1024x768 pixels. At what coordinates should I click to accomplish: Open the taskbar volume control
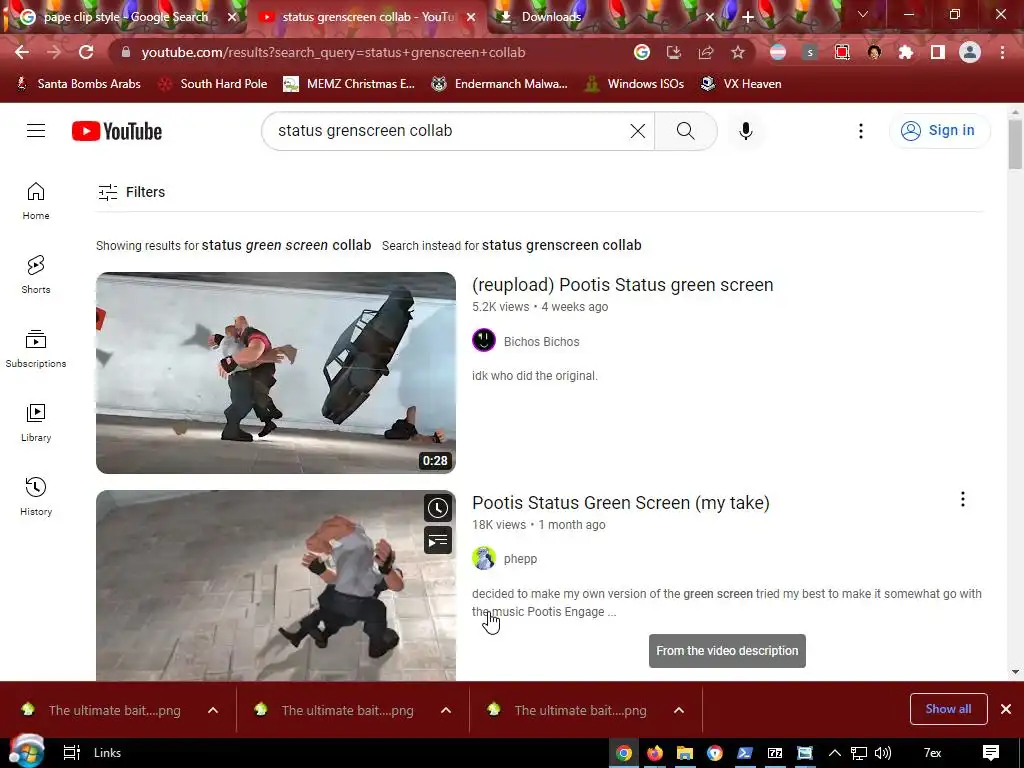(882, 753)
